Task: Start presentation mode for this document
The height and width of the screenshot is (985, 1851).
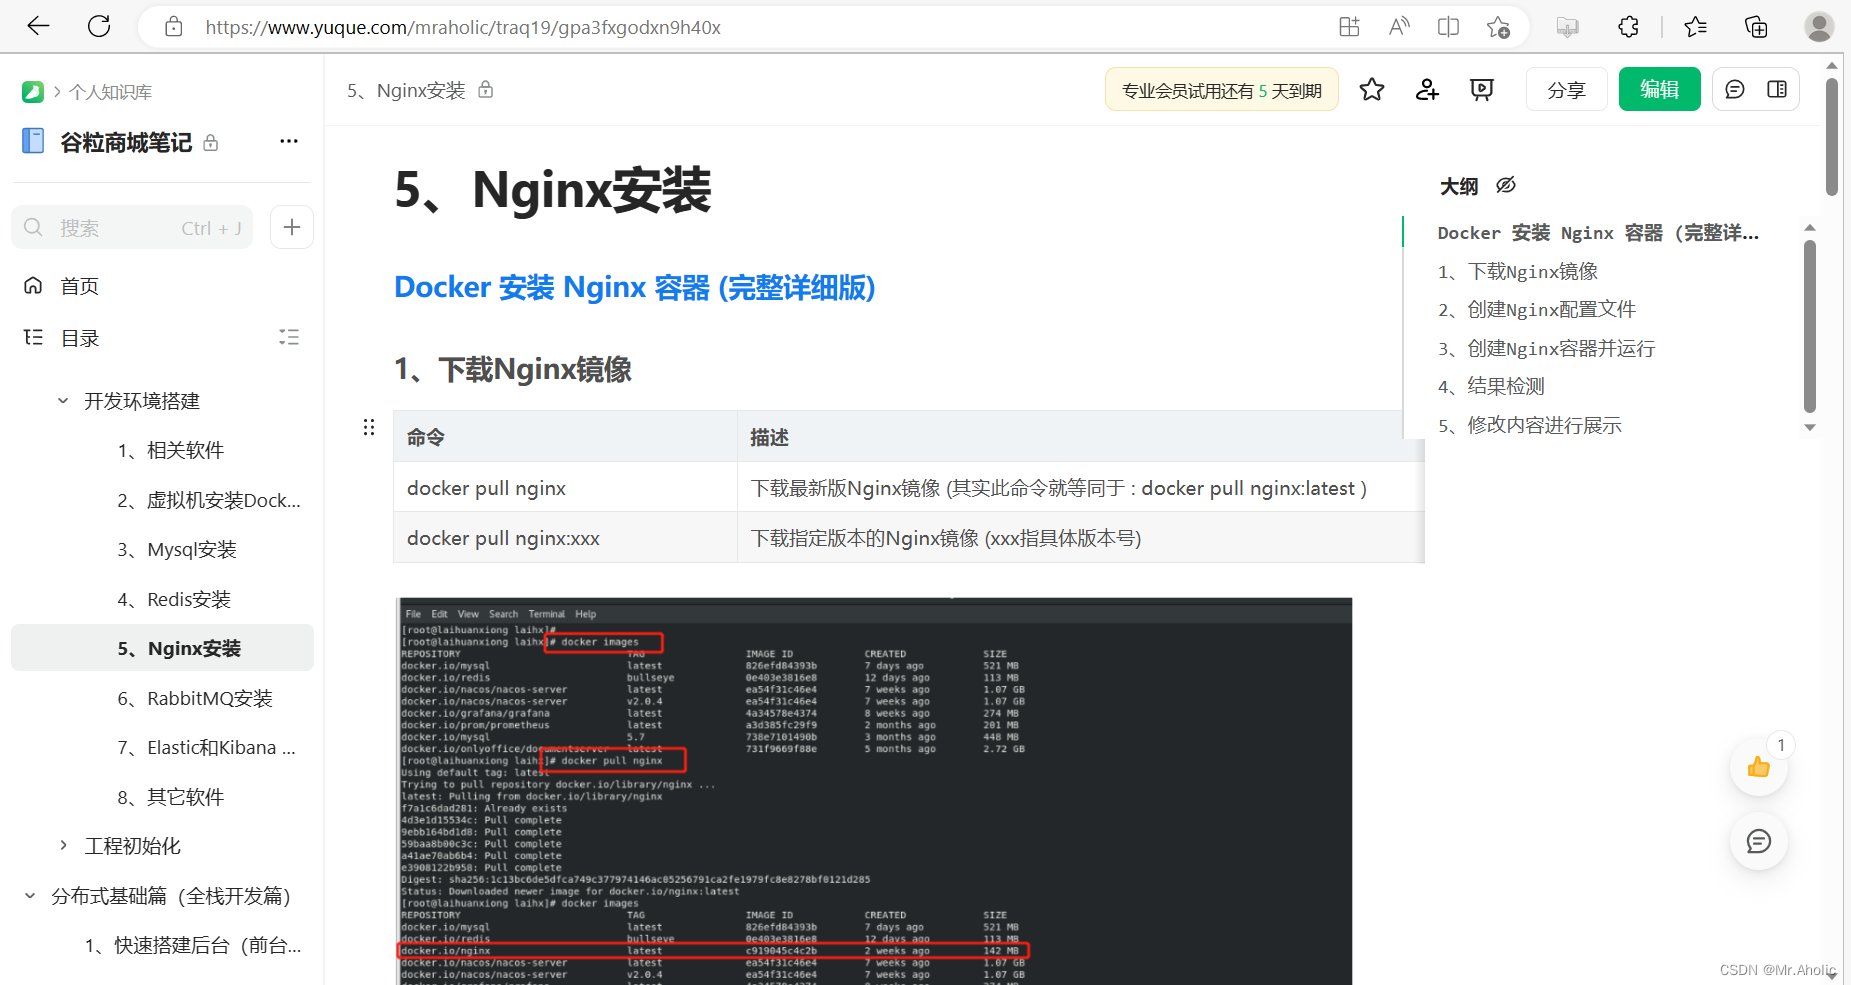Action: pos(1481,89)
